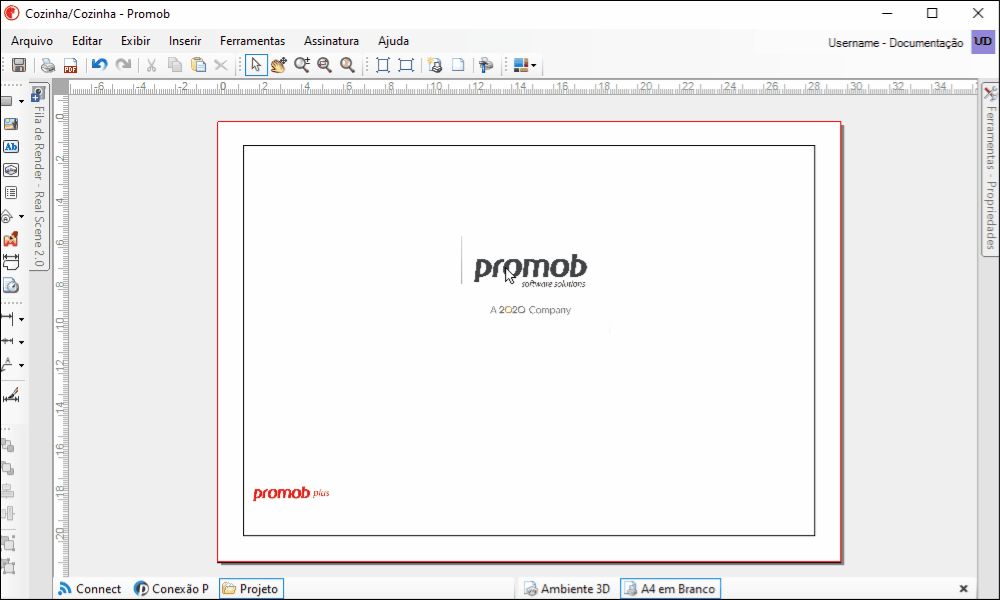The width and height of the screenshot is (1000, 600).
Task: Select the Ab text box tool
Action: [11, 147]
